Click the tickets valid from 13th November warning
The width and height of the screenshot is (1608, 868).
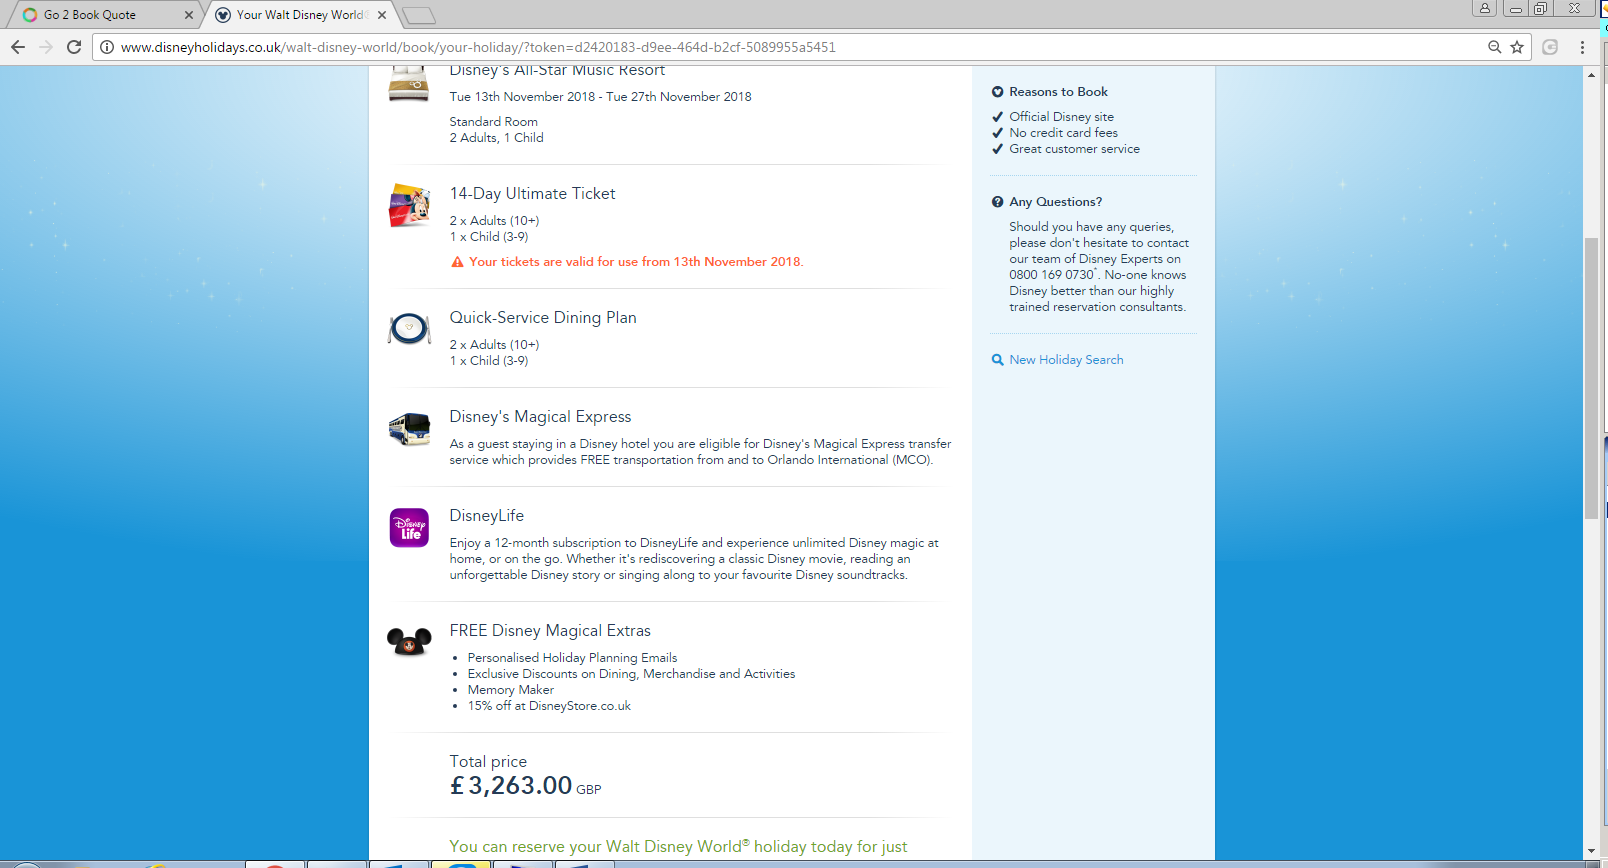point(636,262)
